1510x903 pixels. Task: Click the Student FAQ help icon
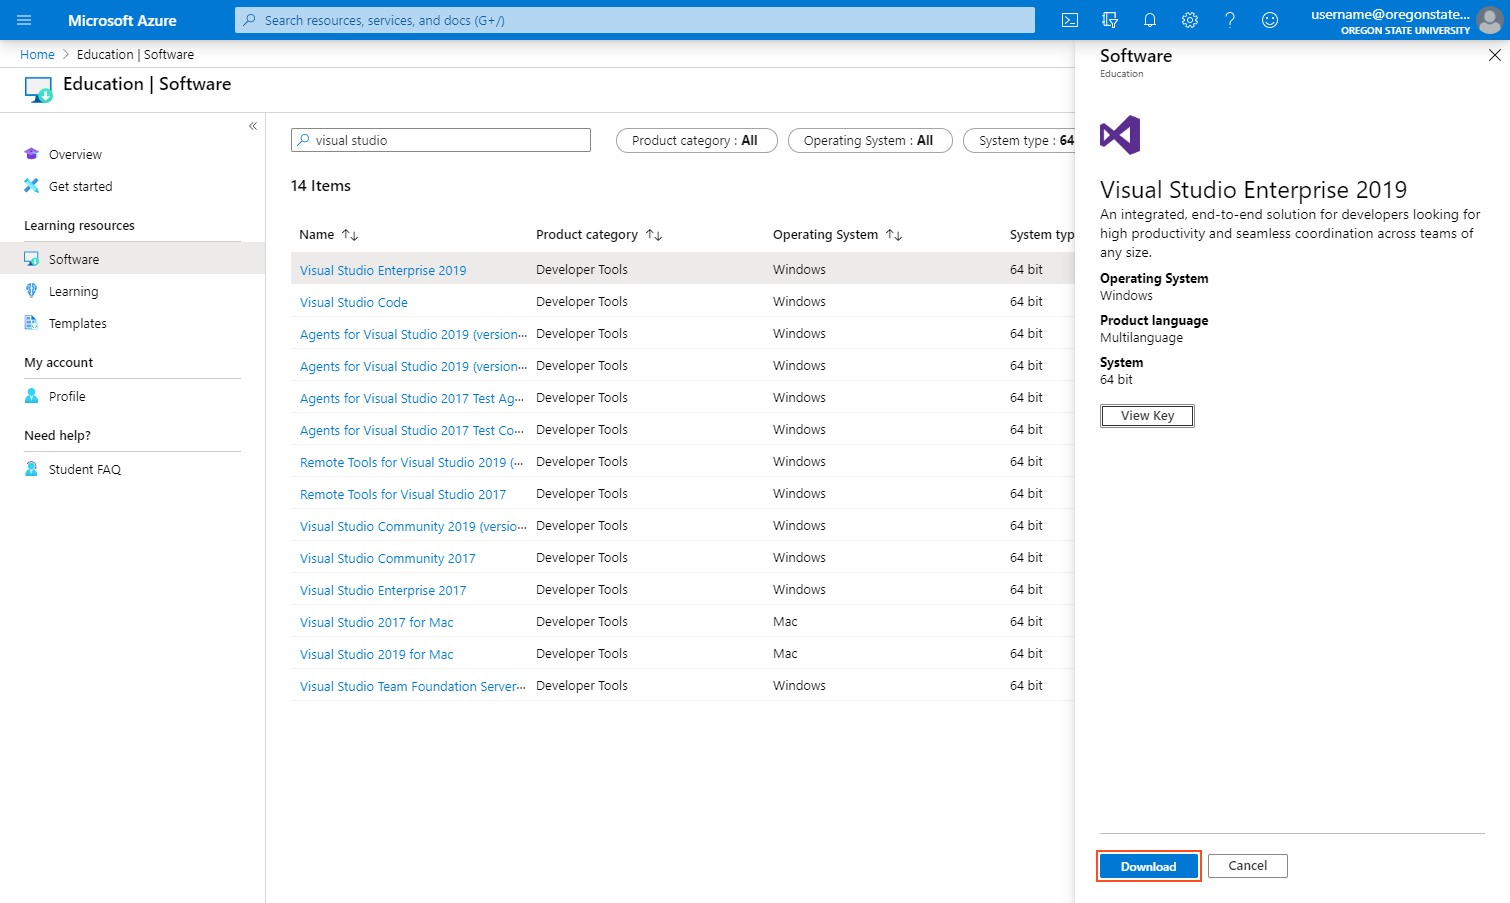pyautogui.click(x=30, y=468)
